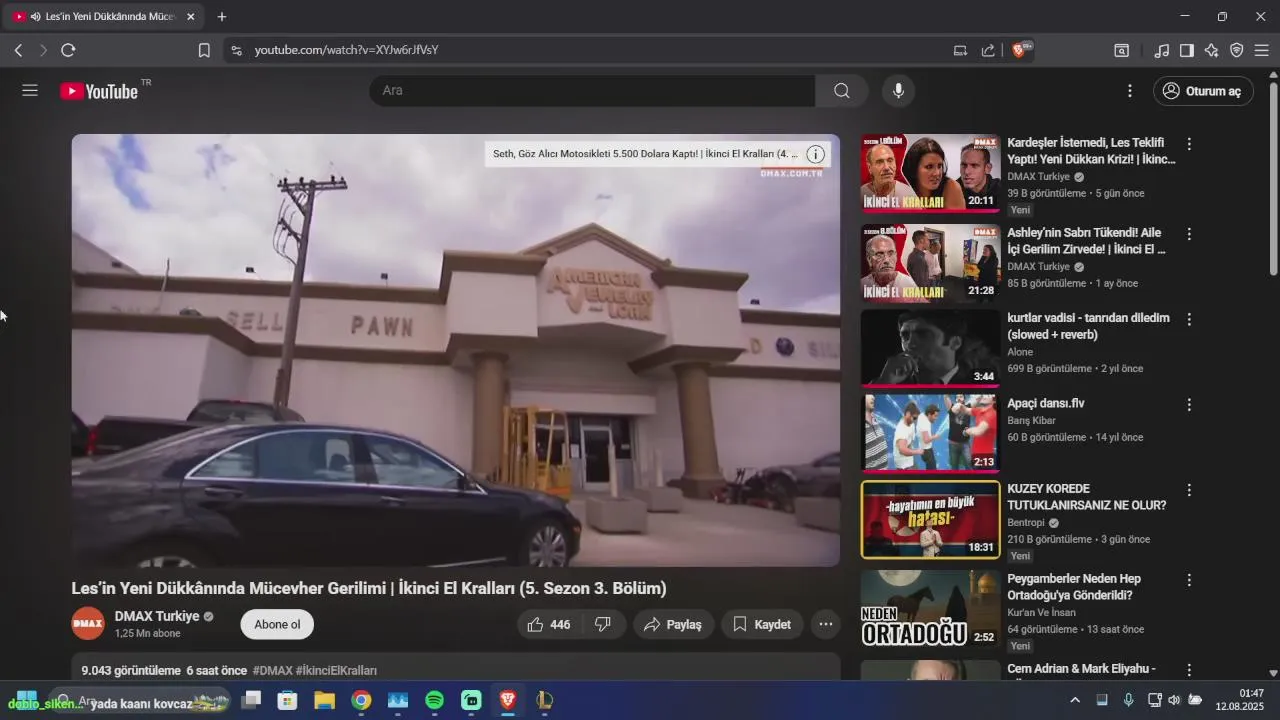Viewport: 1280px width, 720px height.
Task: Open Leo AI sparkle icon in toolbar
Action: tap(1212, 50)
